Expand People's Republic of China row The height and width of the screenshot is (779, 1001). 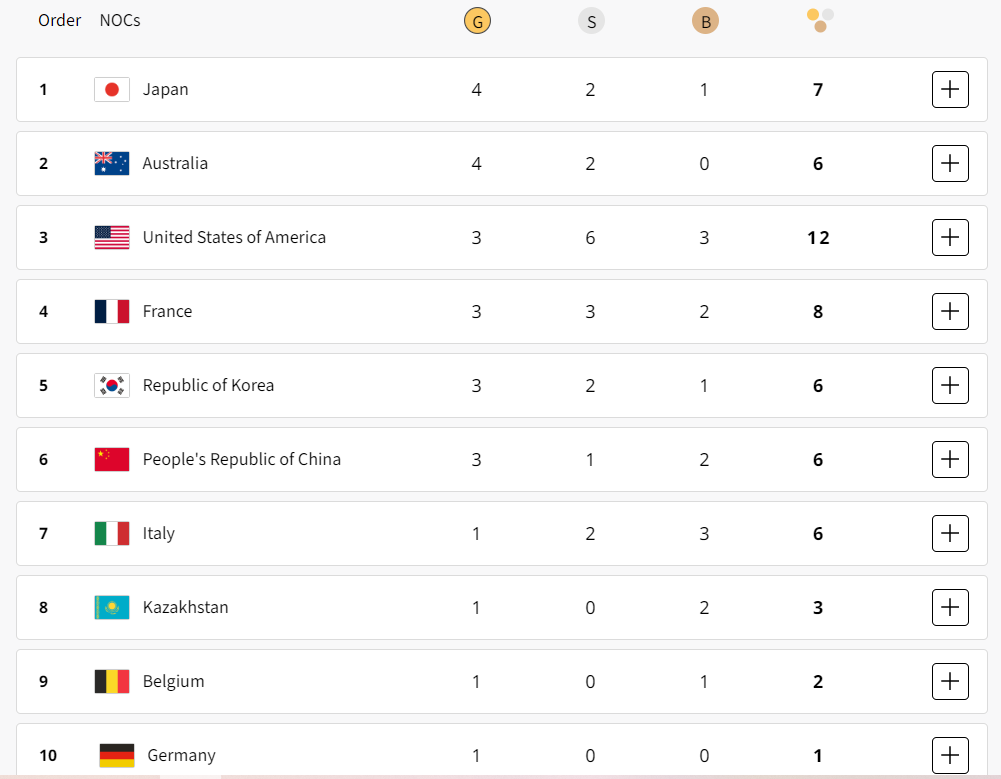click(950, 460)
